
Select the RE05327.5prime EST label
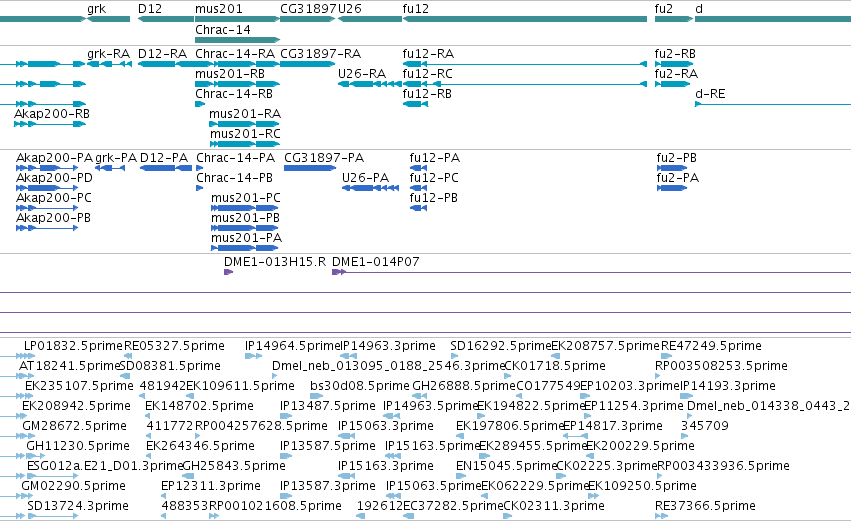(174, 346)
